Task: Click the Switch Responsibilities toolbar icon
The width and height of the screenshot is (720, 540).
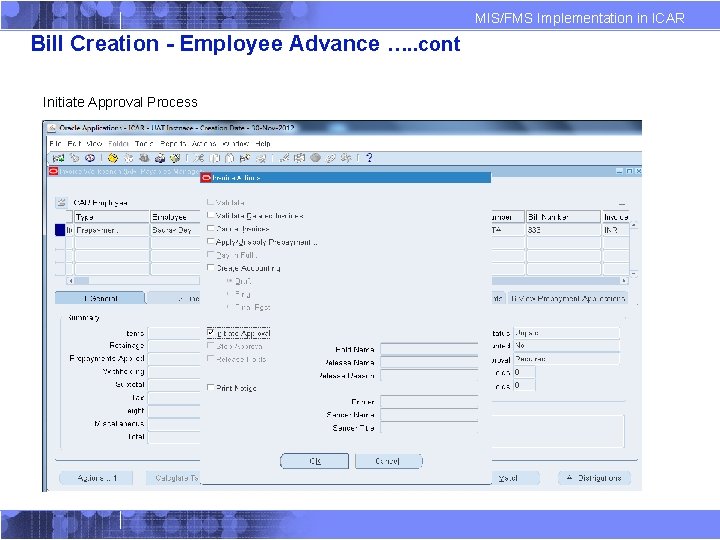Action: [x=144, y=158]
